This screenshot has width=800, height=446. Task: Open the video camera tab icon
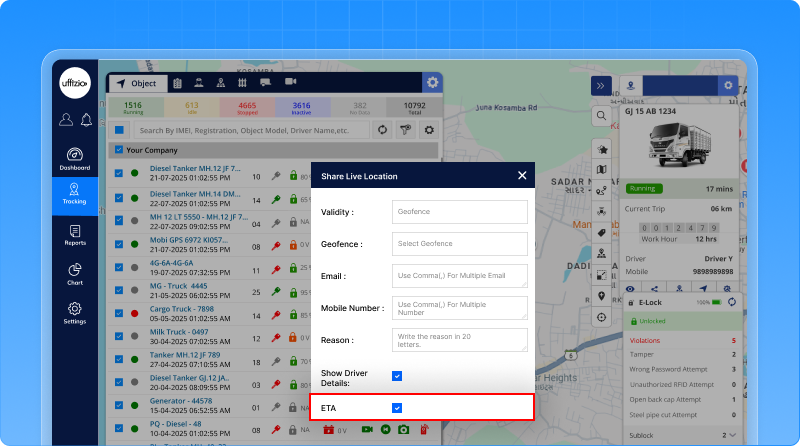coord(291,82)
